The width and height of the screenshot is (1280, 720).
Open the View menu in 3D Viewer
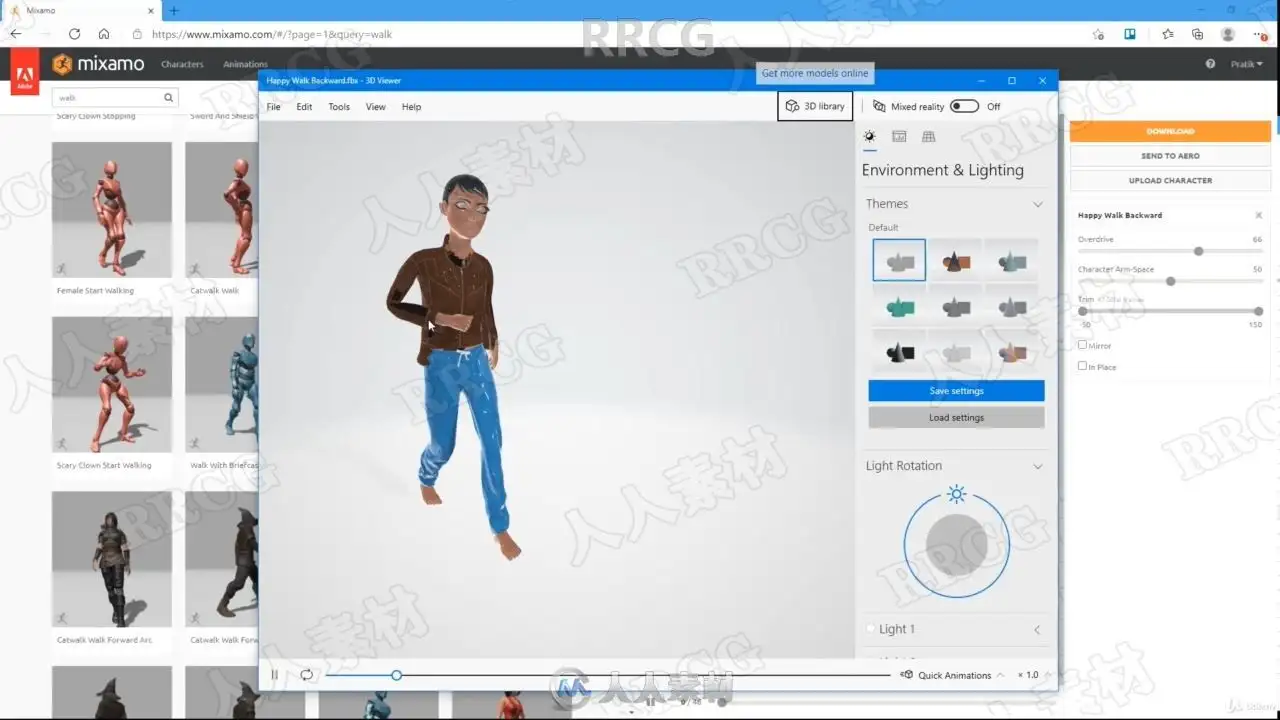click(x=375, y=106)
